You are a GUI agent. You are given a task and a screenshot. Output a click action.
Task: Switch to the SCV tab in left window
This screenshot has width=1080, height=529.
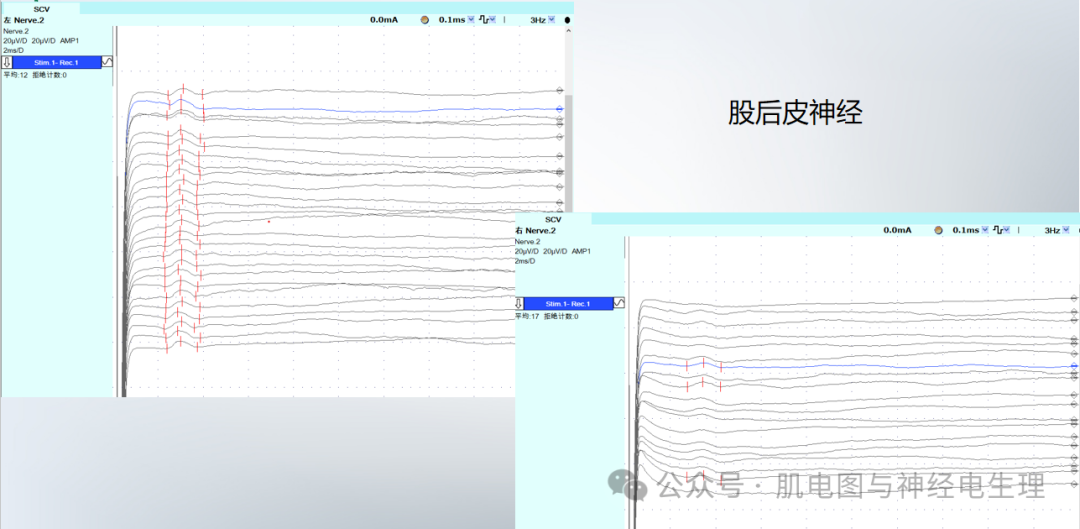(x=41, y=8)
